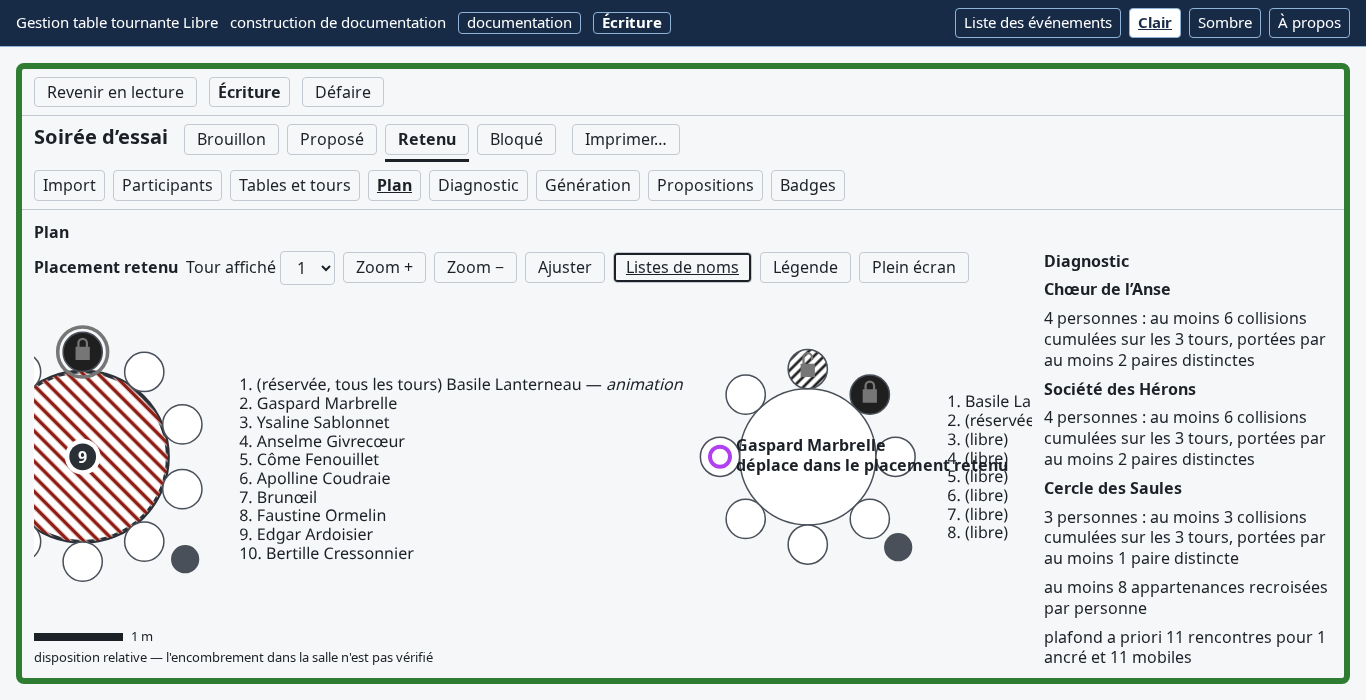
Task: Open the Tour affiché dropdown
Action: [307, 268]
